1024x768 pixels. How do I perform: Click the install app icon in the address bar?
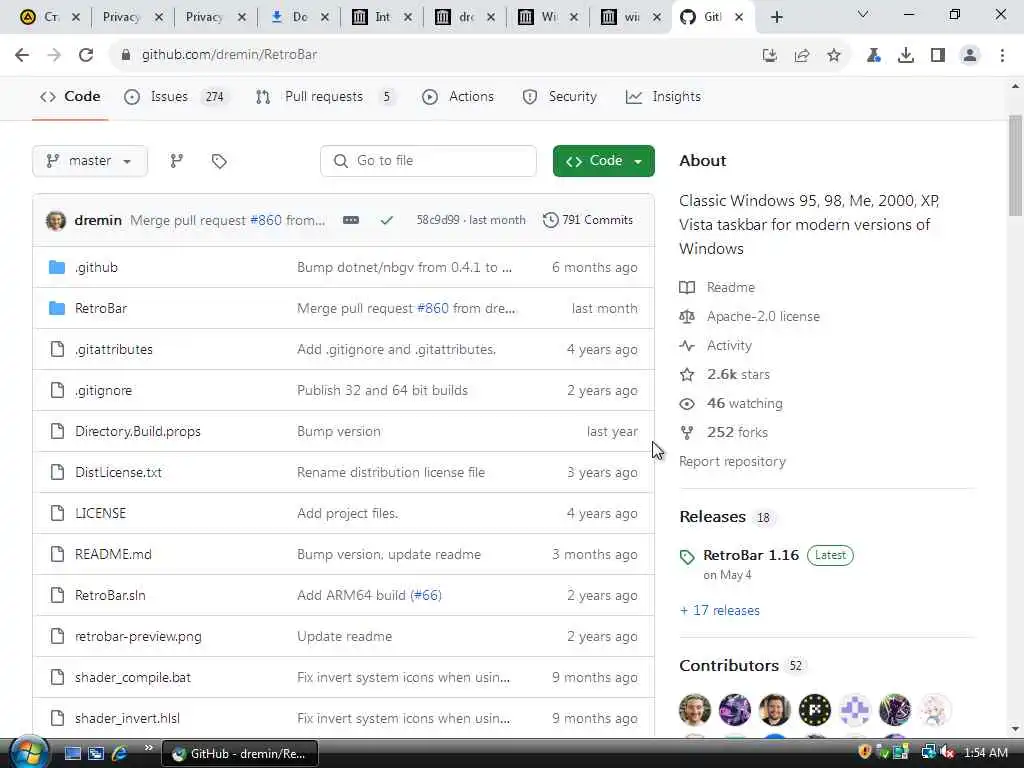[x=770, y=56]
